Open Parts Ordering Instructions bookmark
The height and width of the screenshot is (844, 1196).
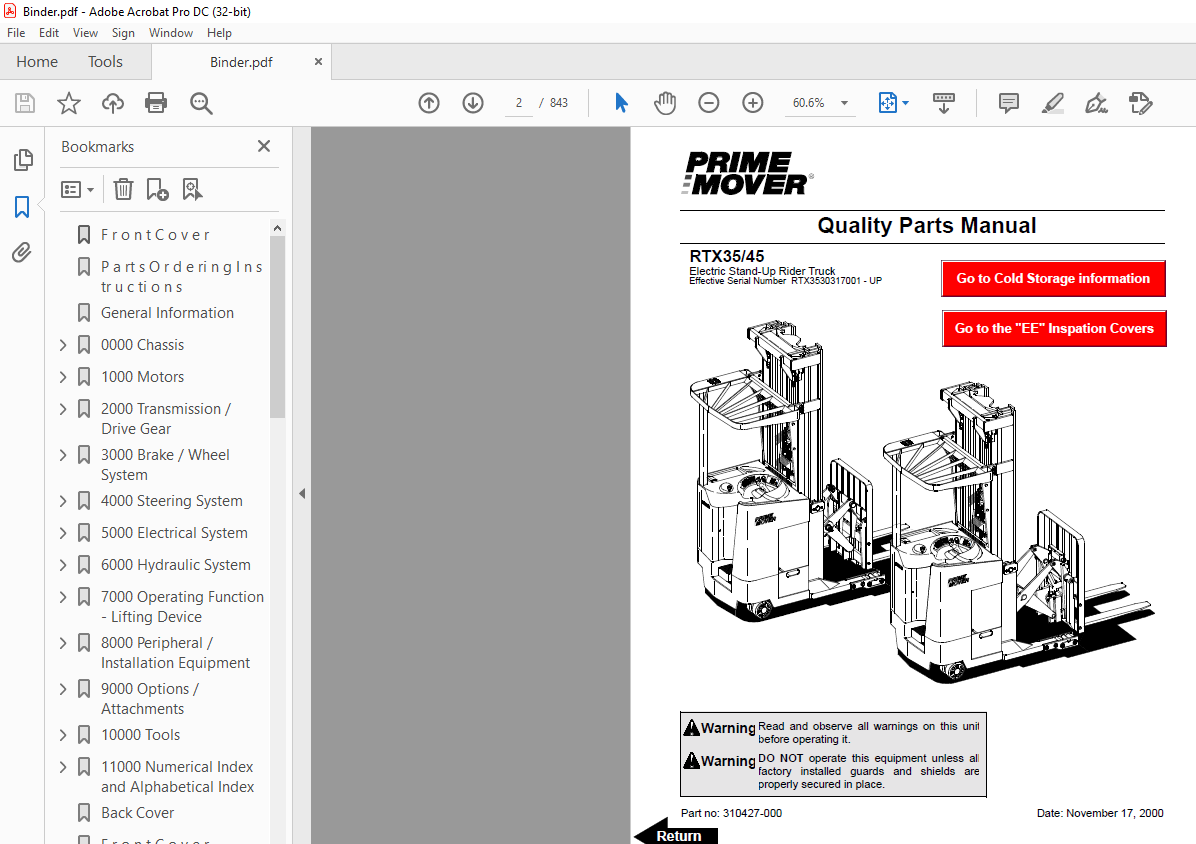[x=182, y=277]
